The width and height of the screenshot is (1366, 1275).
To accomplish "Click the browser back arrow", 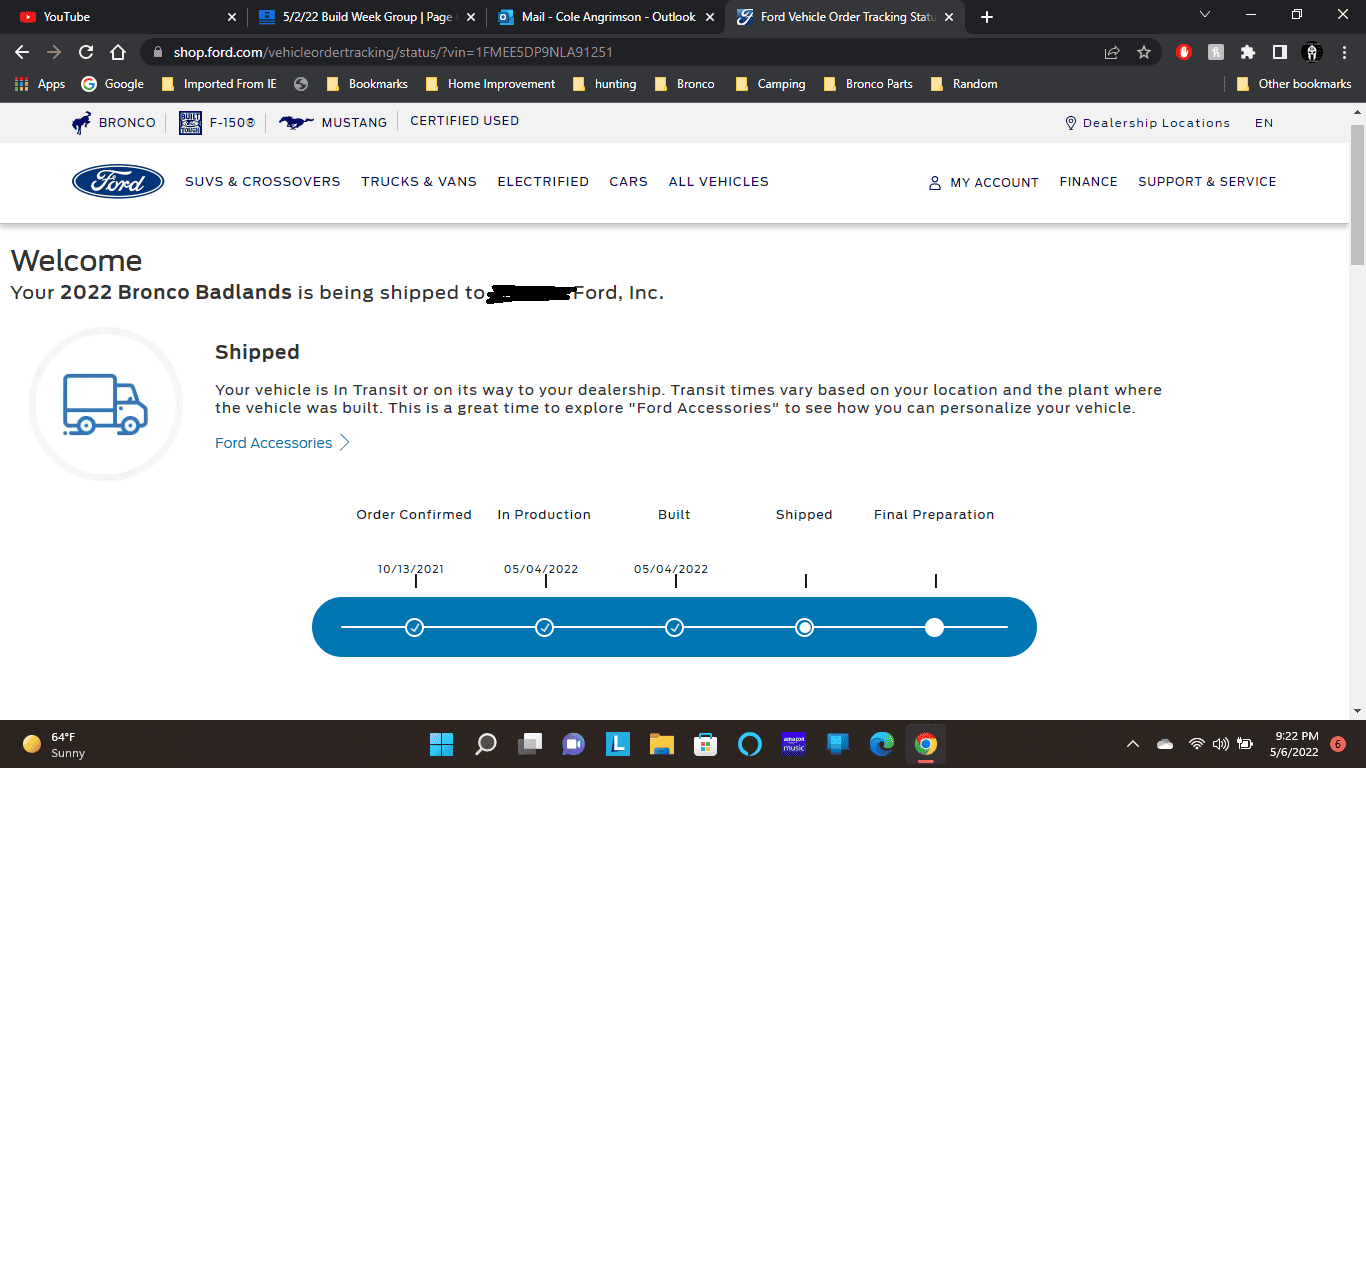I will (x=22, y=52).
